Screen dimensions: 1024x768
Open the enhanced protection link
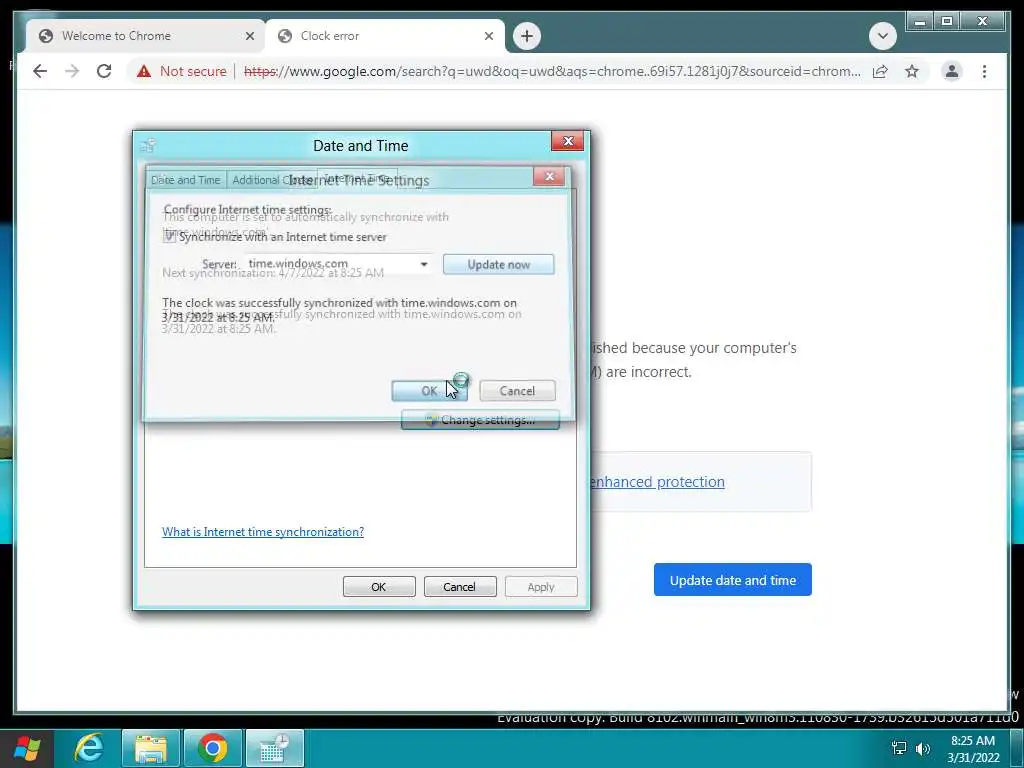[657, 482]
